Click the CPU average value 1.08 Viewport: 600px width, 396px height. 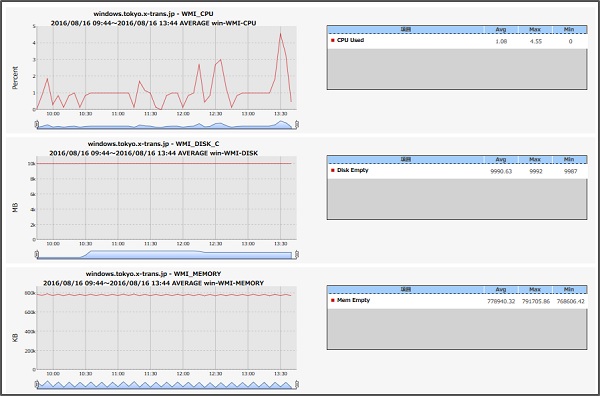point(501,42)
